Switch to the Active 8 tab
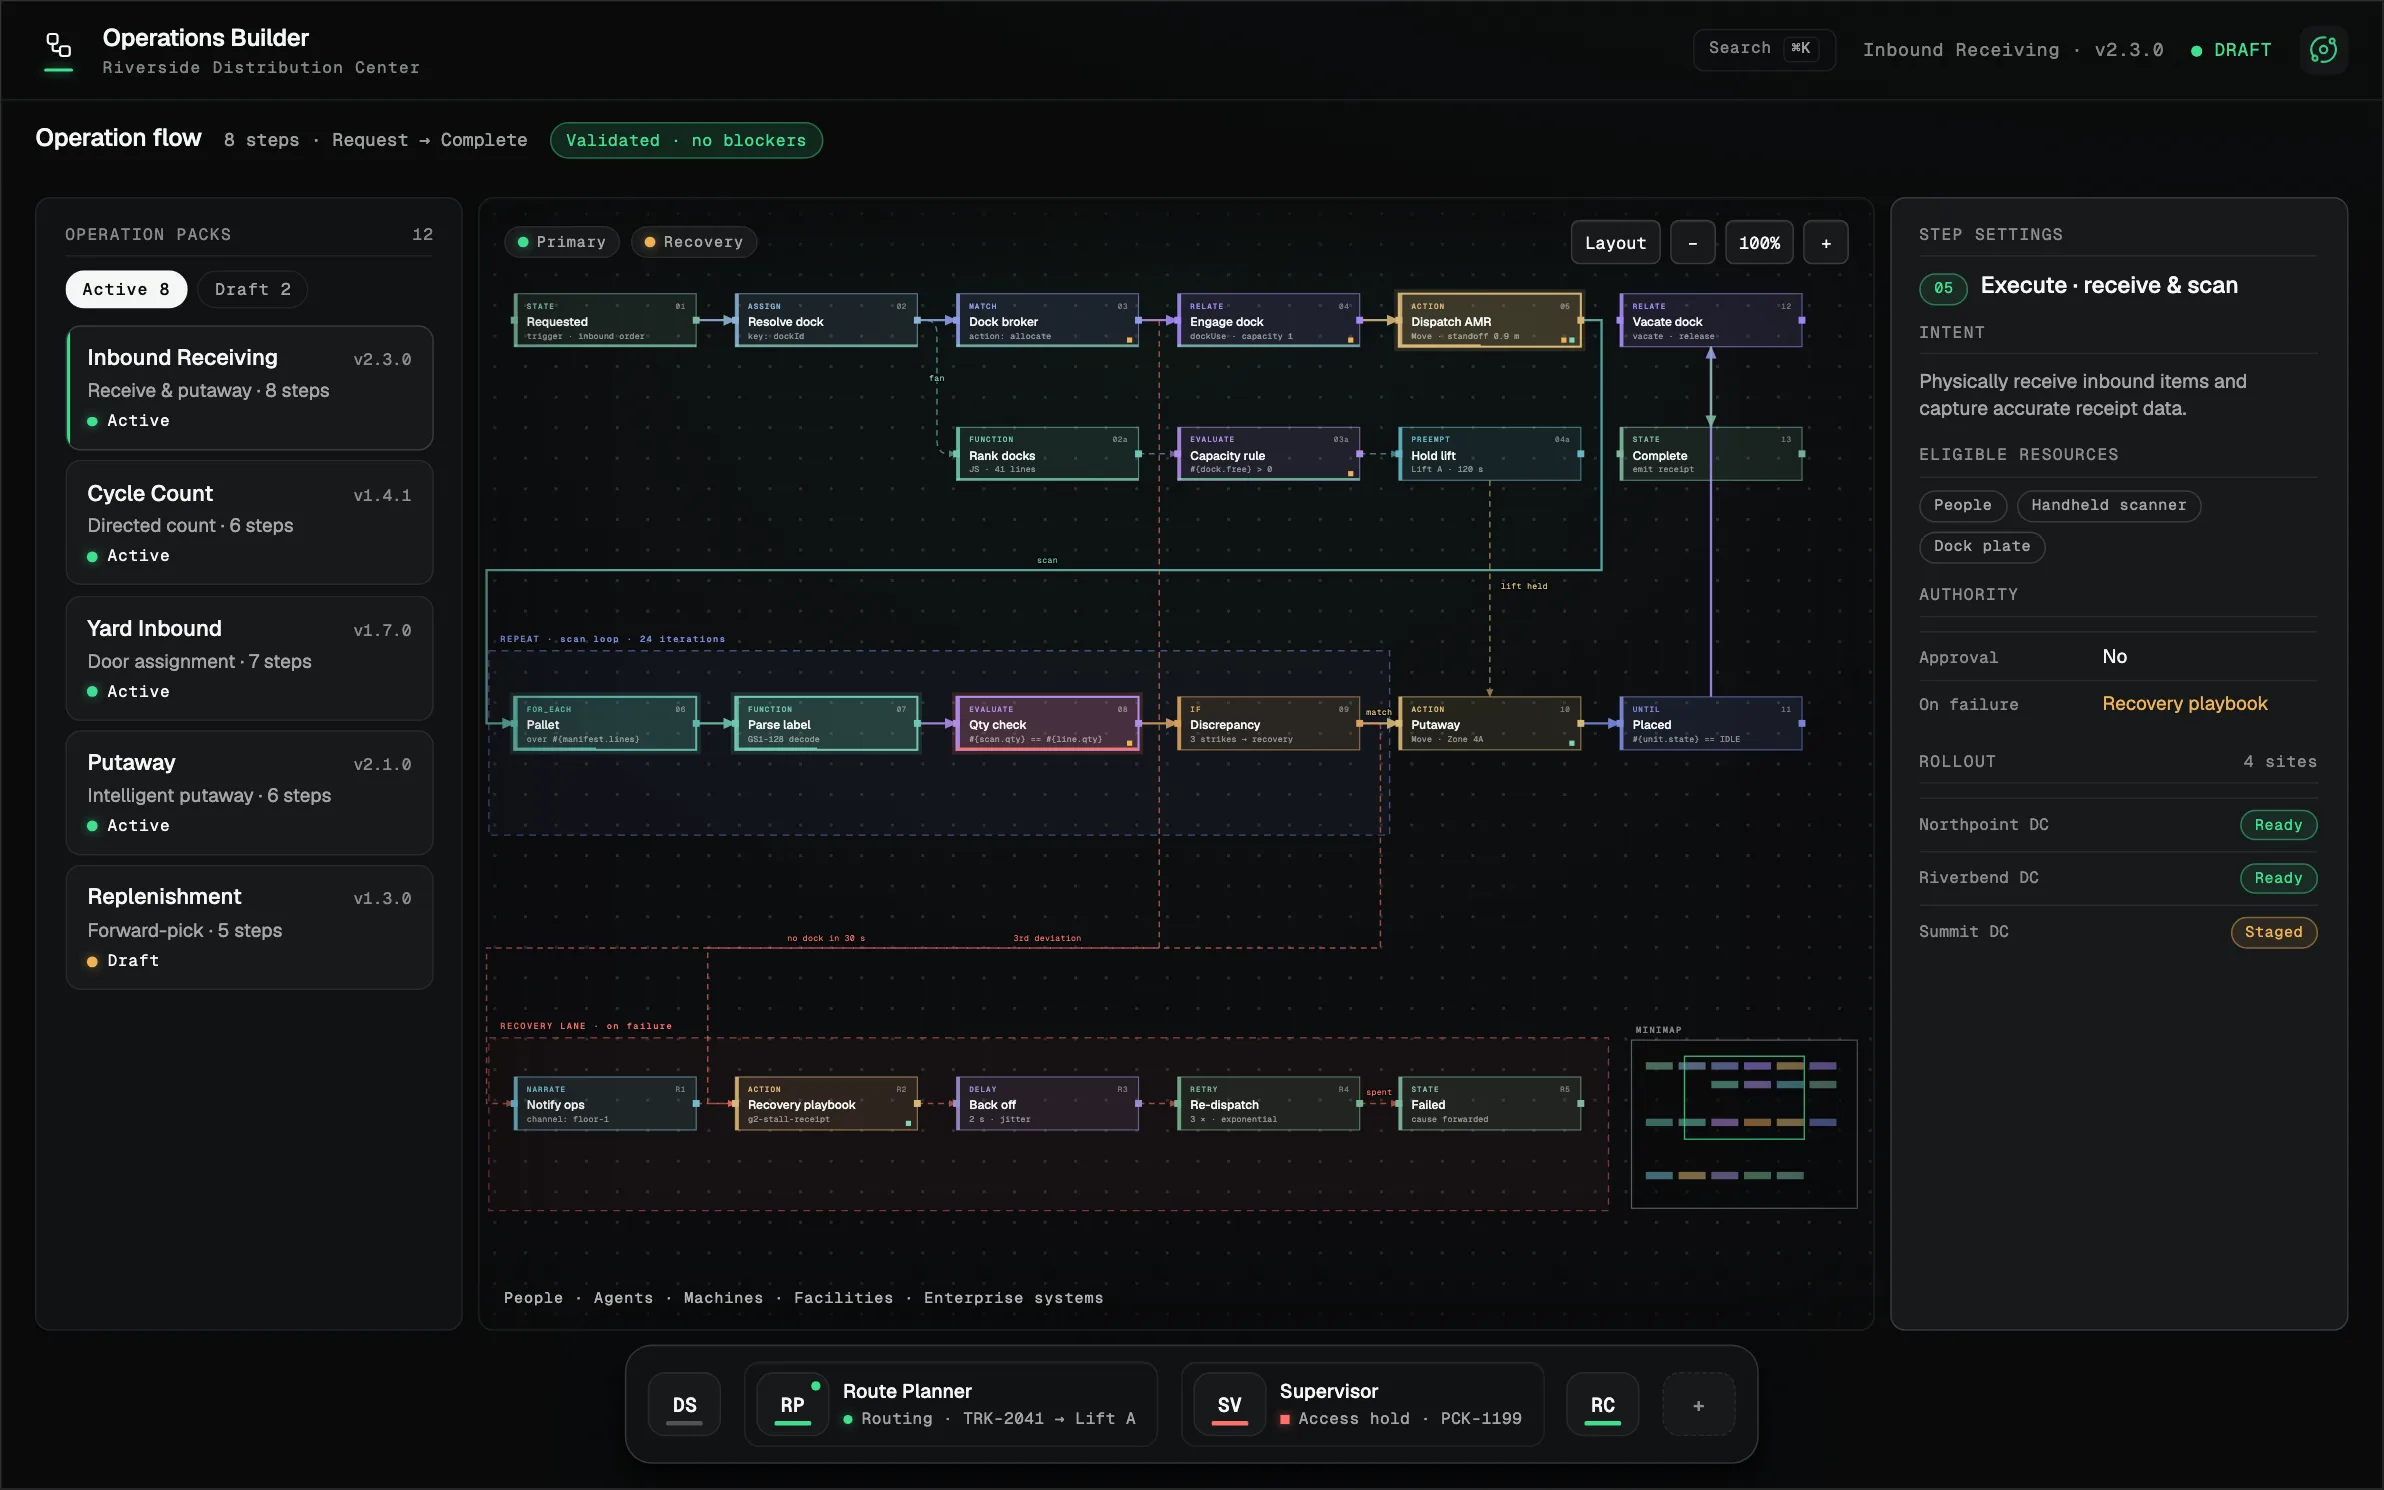This screenshot has width=2384, height=1490. click(x=126, y=289)
